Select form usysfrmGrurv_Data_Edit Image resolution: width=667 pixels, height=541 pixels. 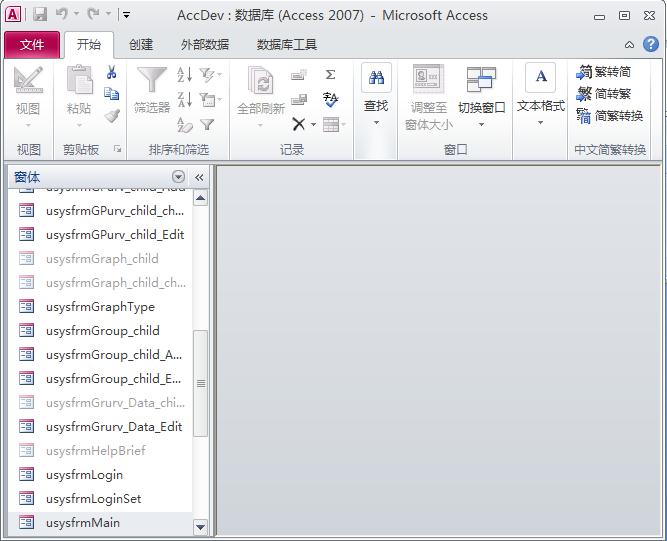tap(100, 426)
